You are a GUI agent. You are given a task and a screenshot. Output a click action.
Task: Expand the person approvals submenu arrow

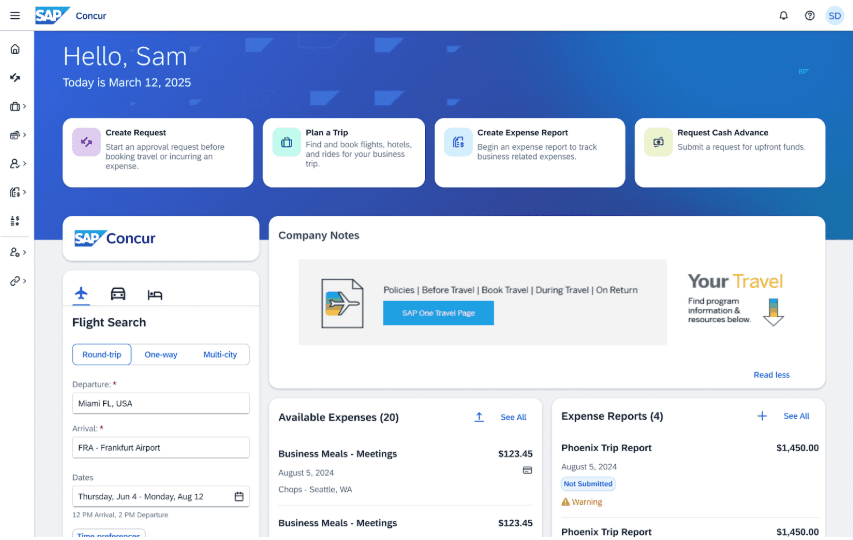[x=24, y=163]
